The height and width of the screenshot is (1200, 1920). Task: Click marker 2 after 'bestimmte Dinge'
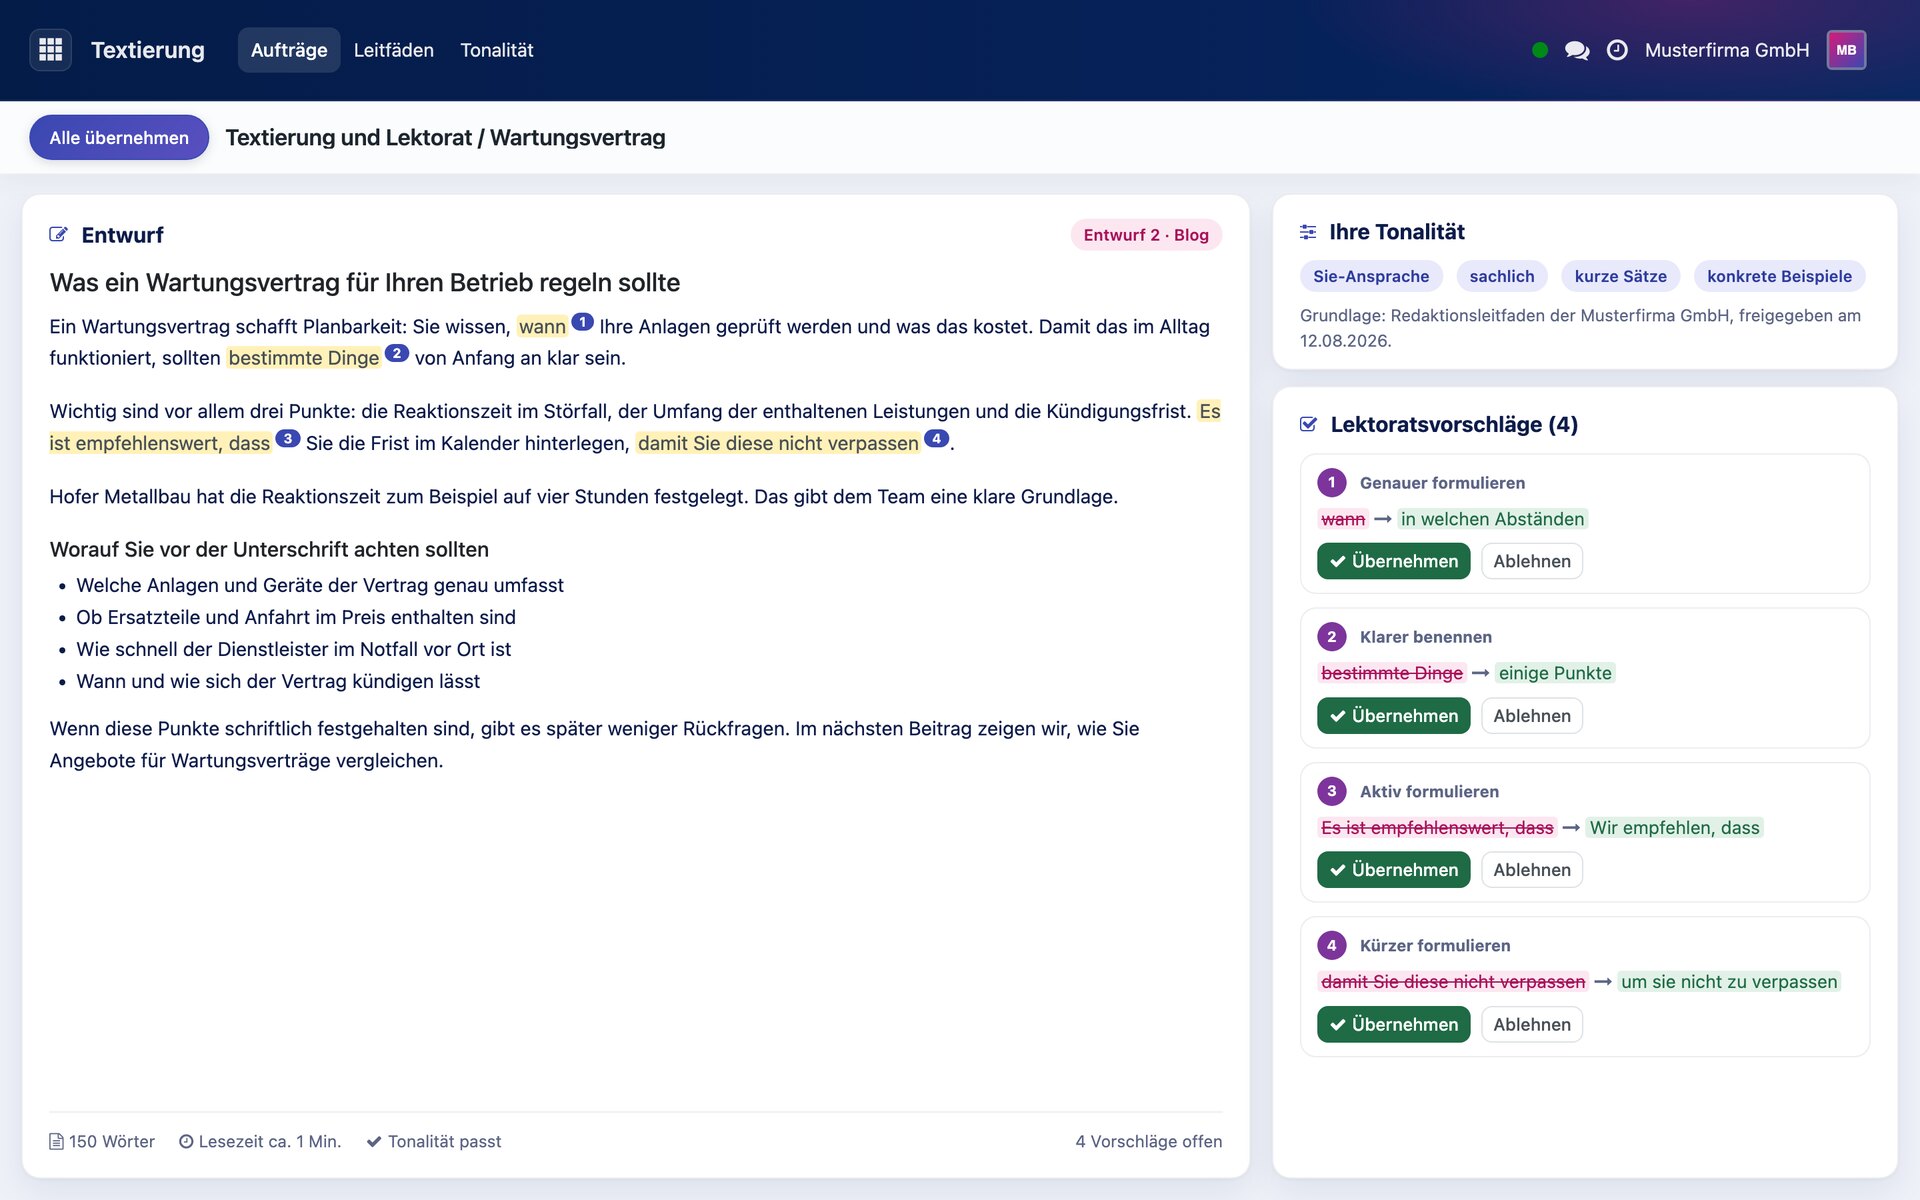pyautogui.click(x=397, y=353)
